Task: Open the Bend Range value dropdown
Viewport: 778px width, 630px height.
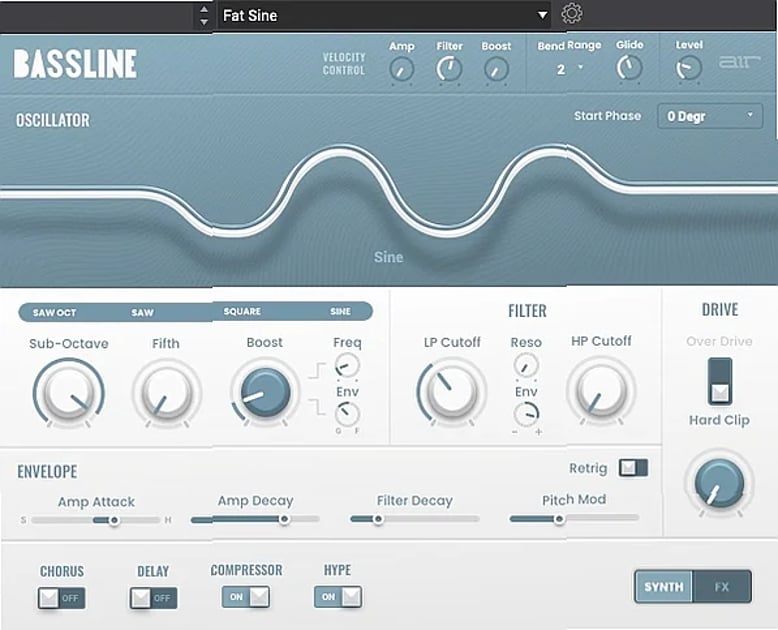Action: click(x=569, y=69)
